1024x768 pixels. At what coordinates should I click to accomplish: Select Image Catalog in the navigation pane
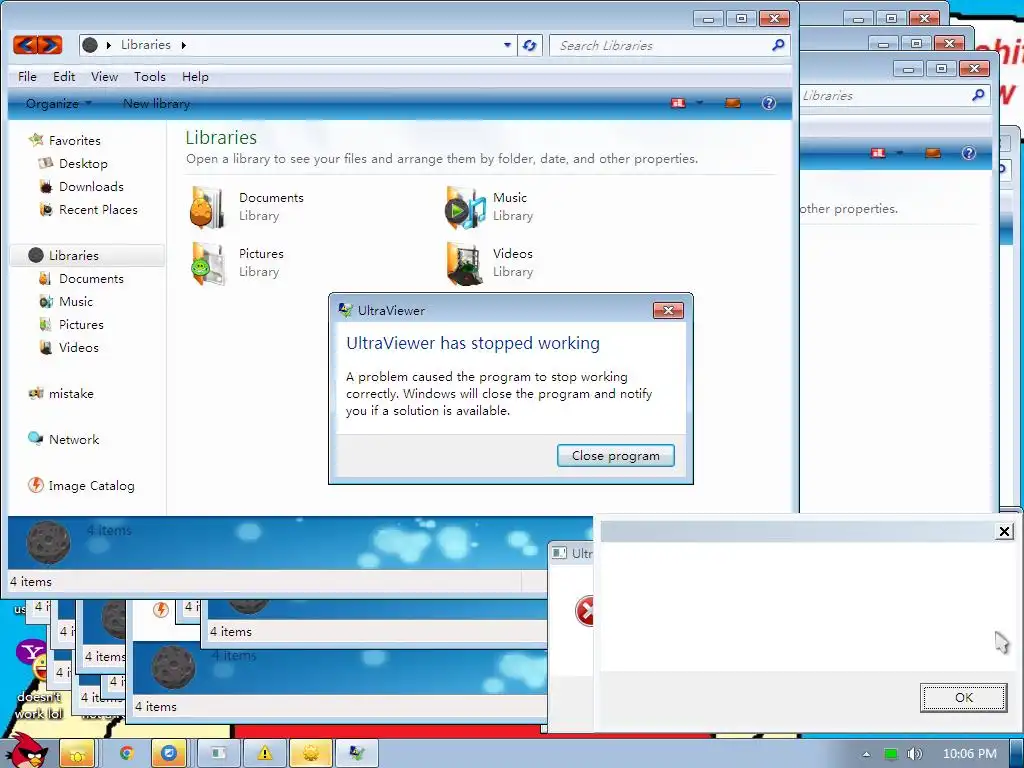tap(91, 486)
